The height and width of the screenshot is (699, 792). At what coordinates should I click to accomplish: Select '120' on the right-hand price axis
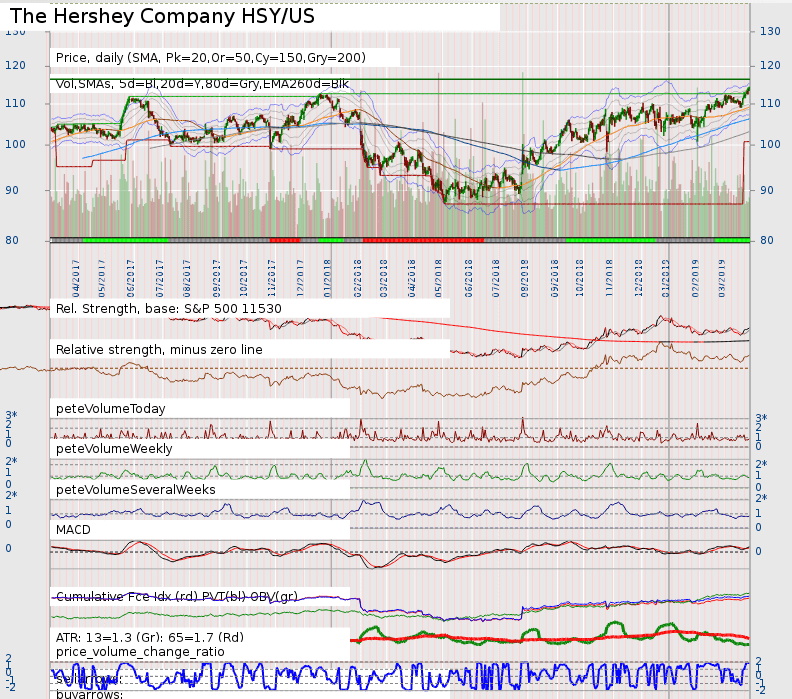(770, 66)
